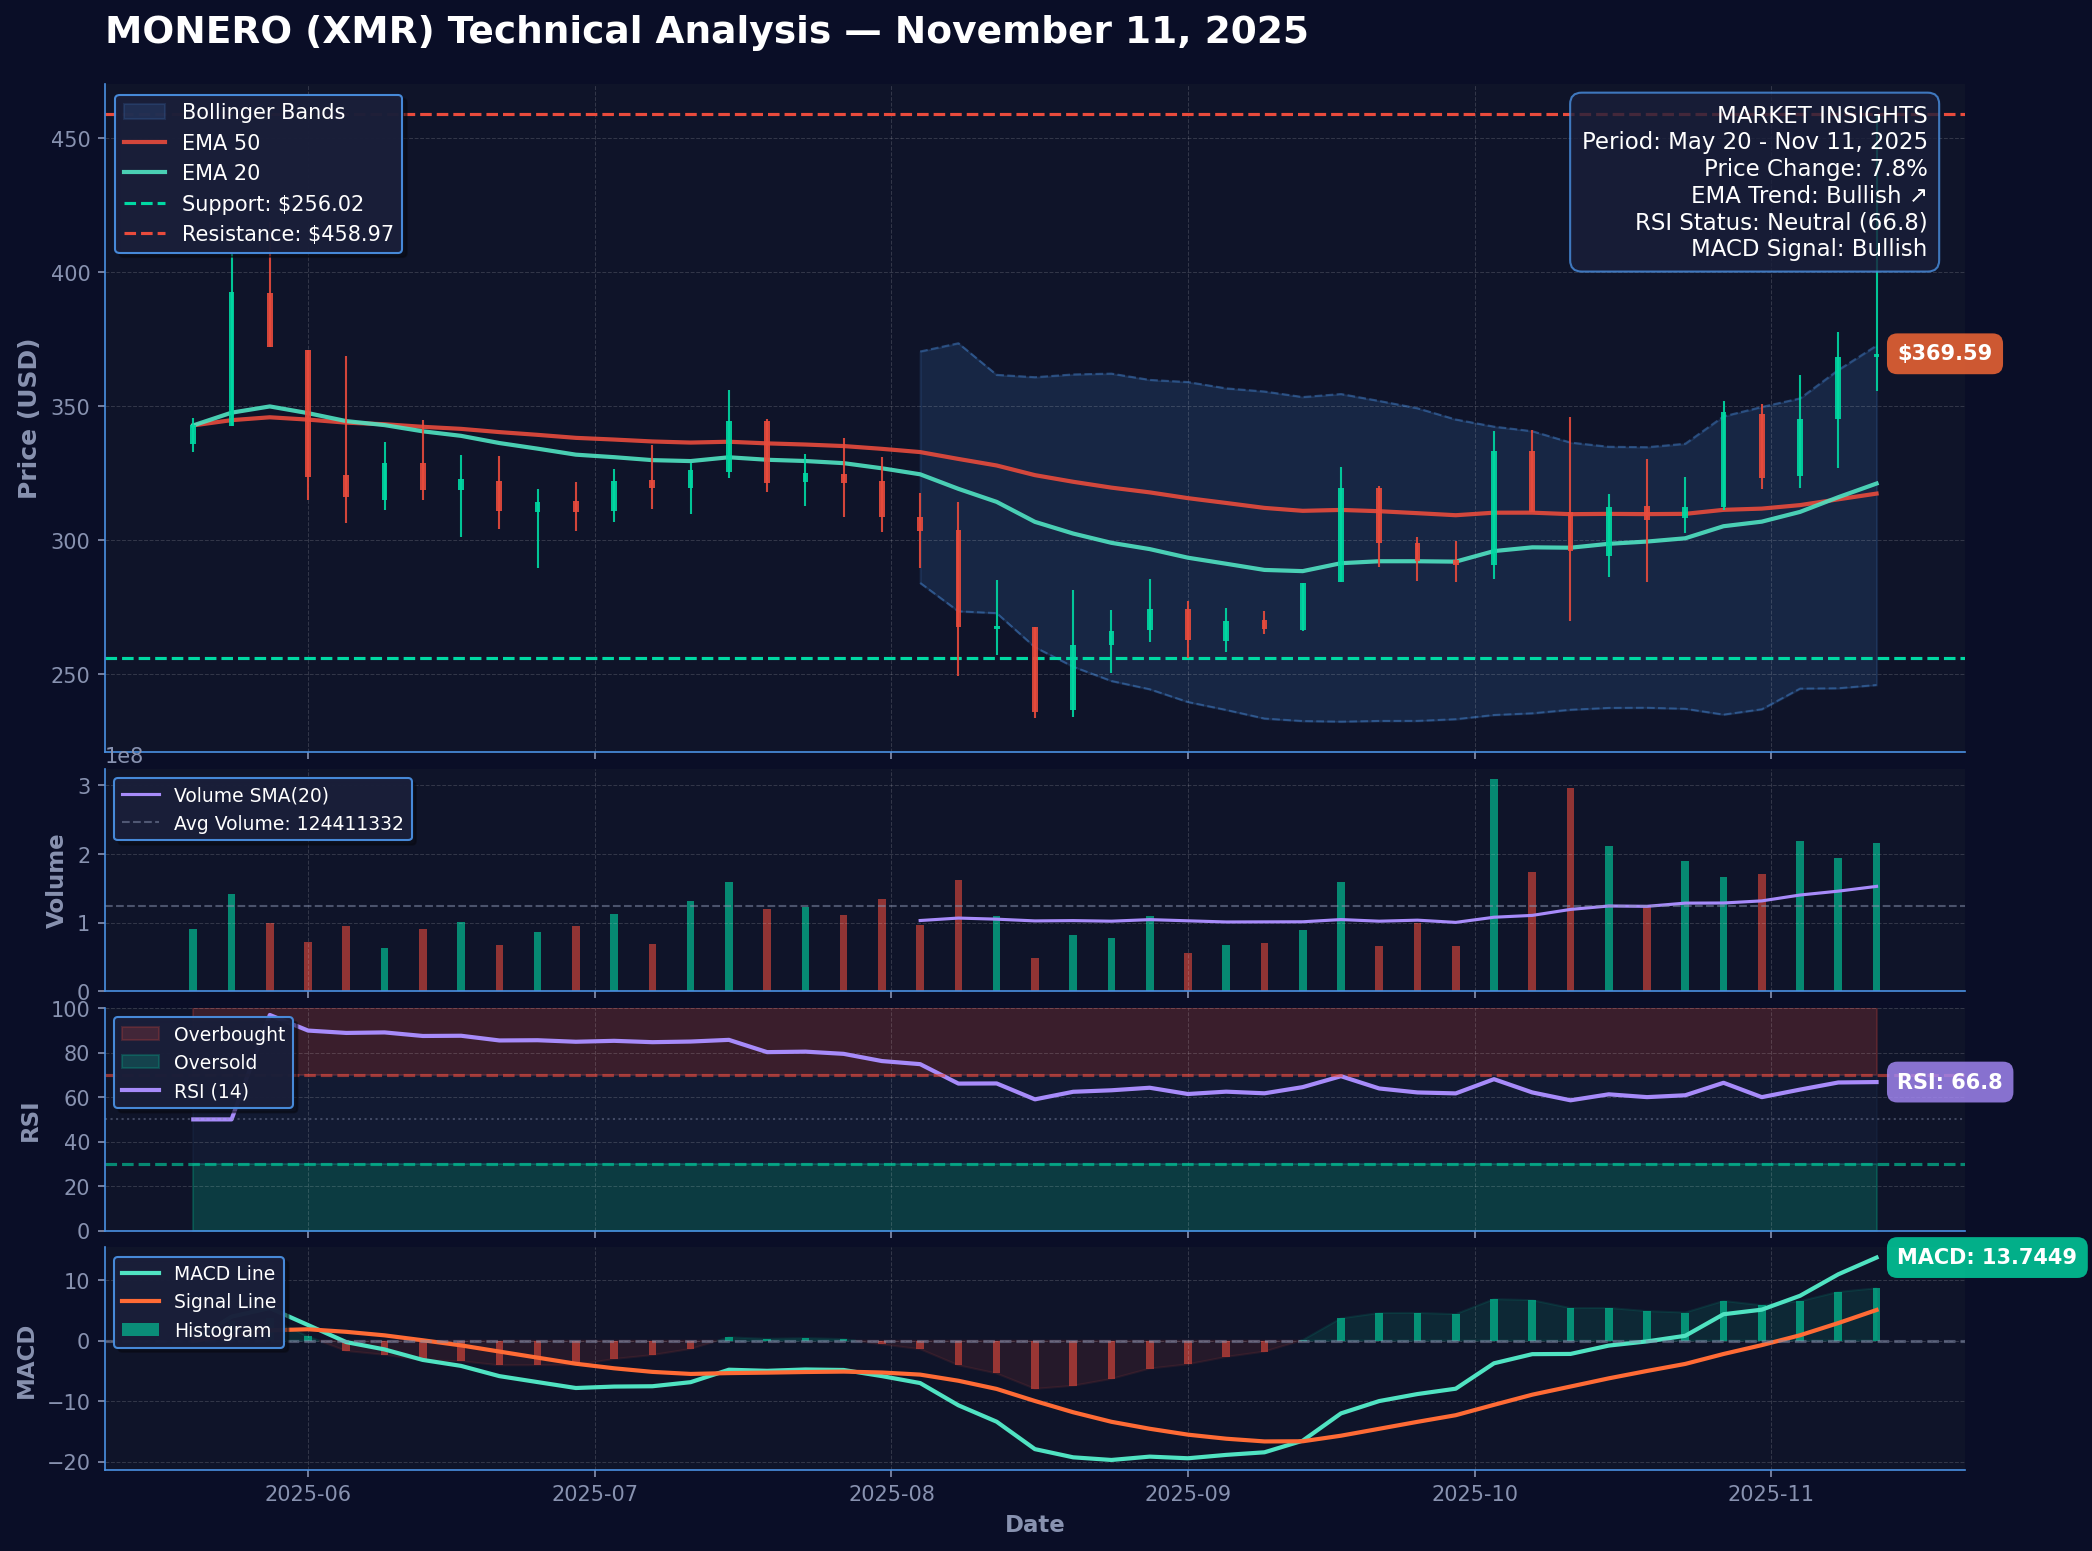2092x1551 pixels.
Task: Click the 2025-09 date axis label
Action: click(x=1187, y=1494)
